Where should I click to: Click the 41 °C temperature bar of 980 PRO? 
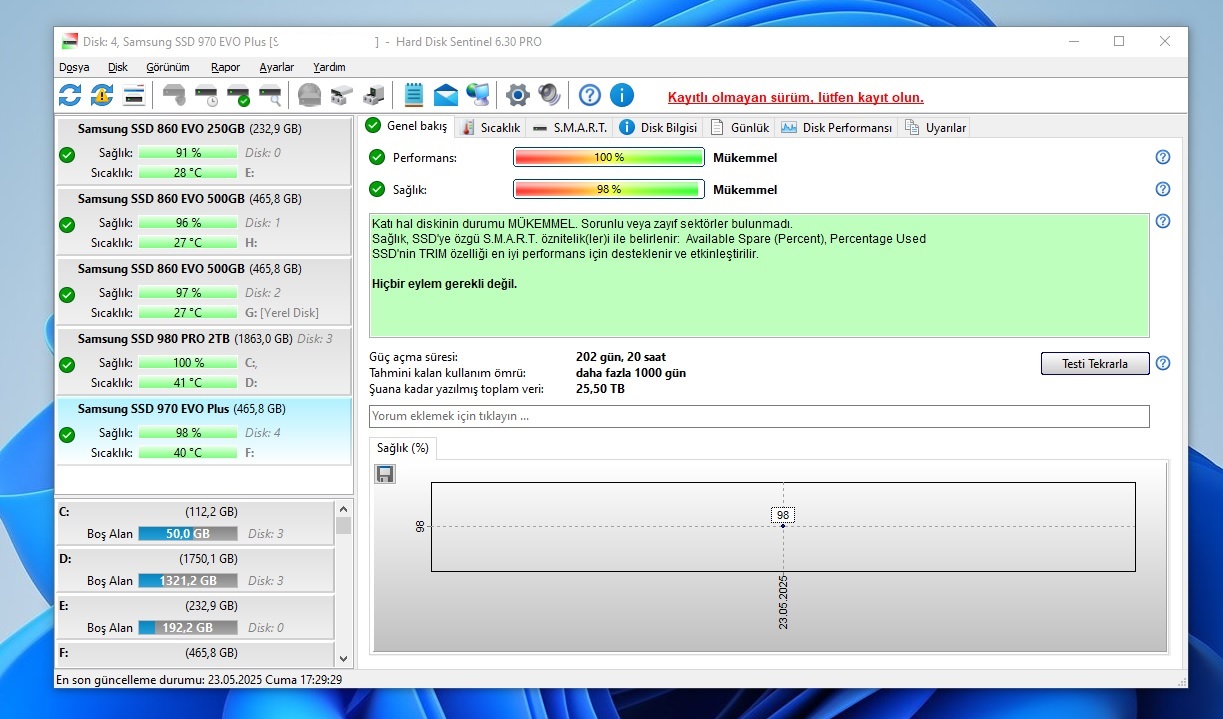188,383
